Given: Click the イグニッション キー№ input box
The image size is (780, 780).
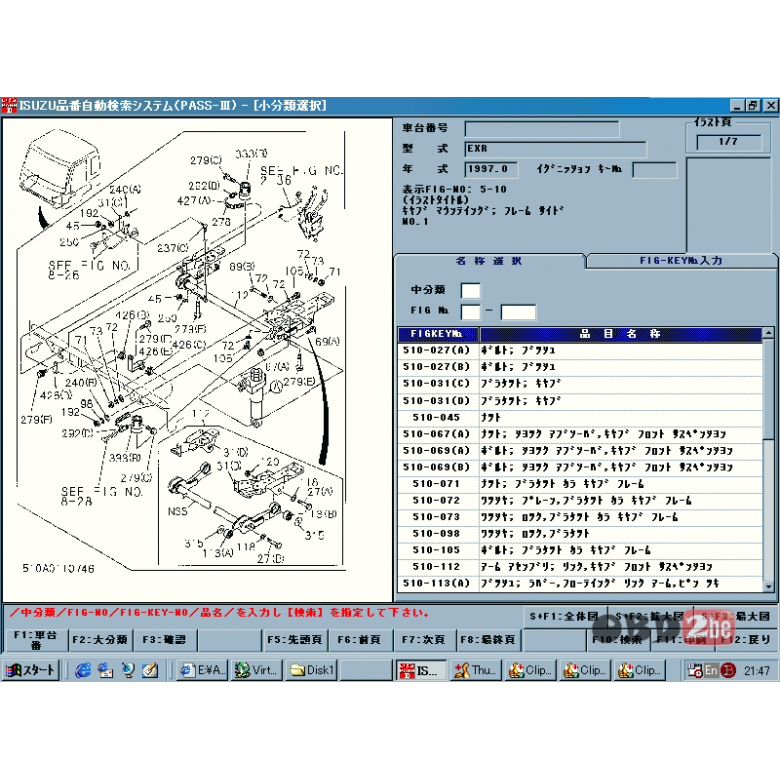Looking at the screenshot, I should tap(654, 170).
